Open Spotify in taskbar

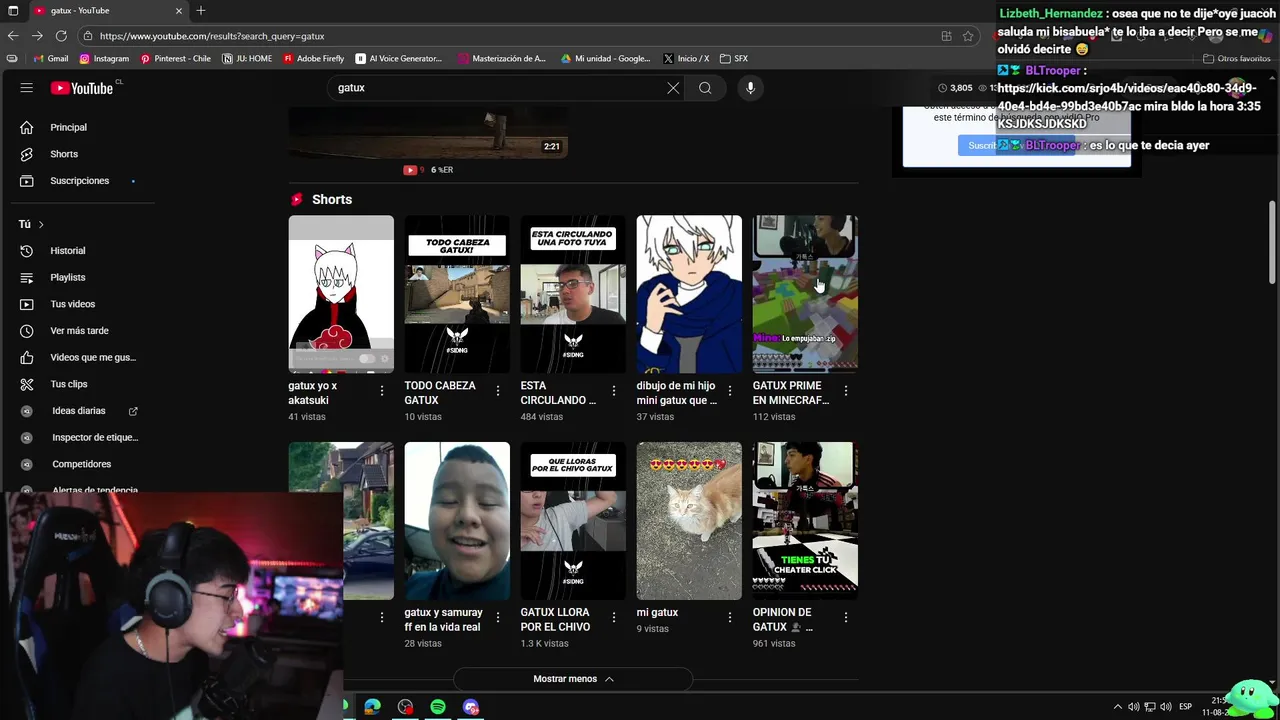click(x=438, y=707)
